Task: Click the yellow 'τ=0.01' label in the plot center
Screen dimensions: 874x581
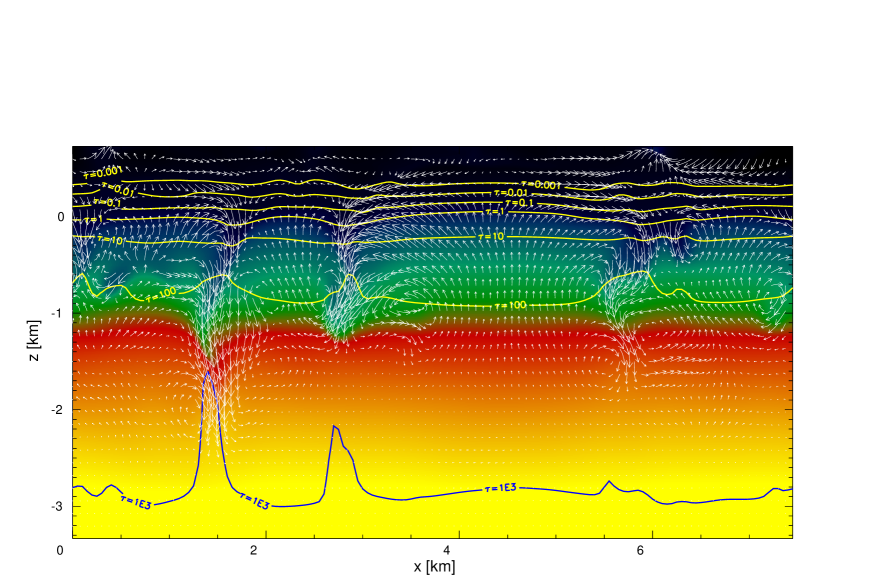Action: pos(511,193)
